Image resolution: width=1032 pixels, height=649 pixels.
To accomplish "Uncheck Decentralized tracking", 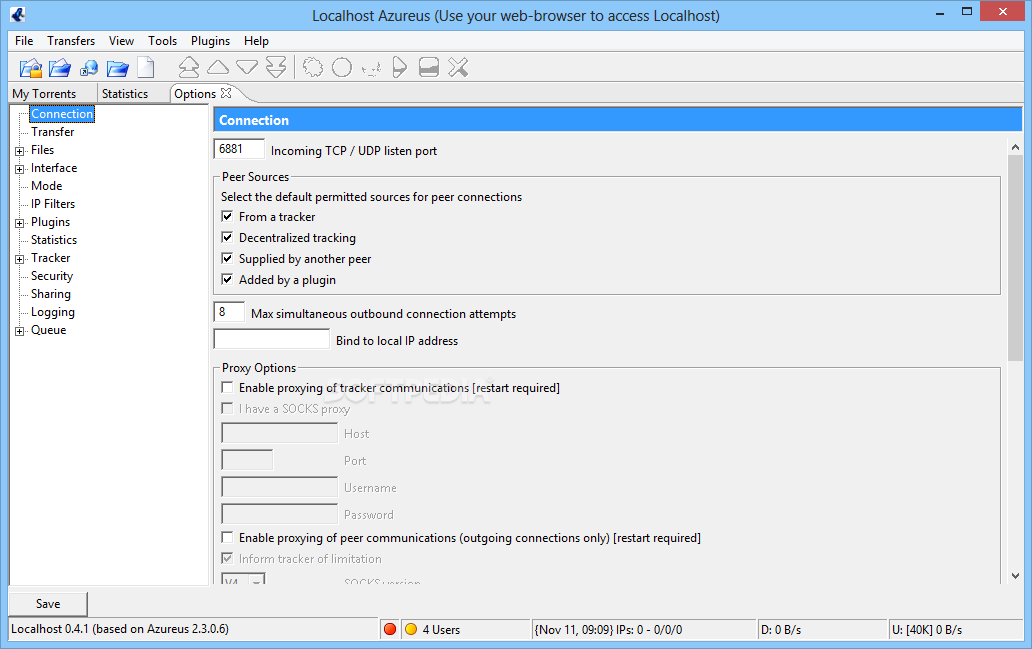I will pos(227,237).
